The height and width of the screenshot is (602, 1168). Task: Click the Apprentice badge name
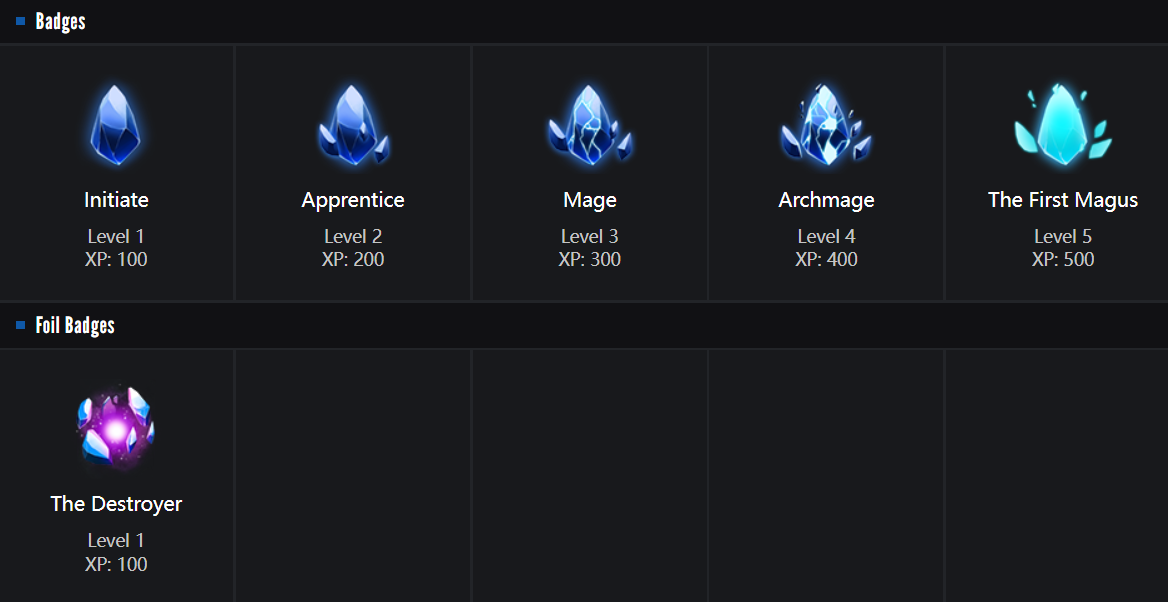point(353,200)
